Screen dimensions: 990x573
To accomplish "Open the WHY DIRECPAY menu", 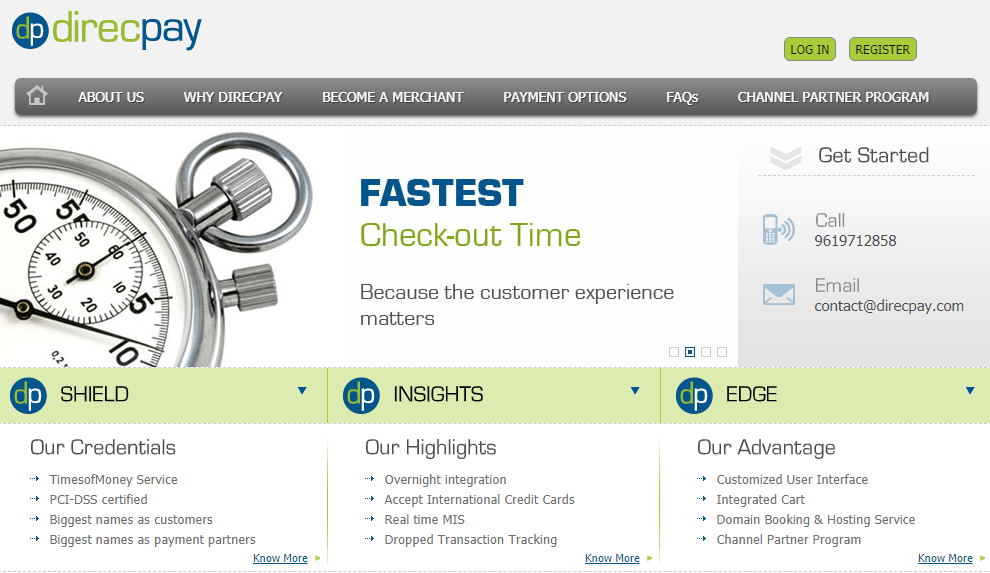I will point(233,97).
